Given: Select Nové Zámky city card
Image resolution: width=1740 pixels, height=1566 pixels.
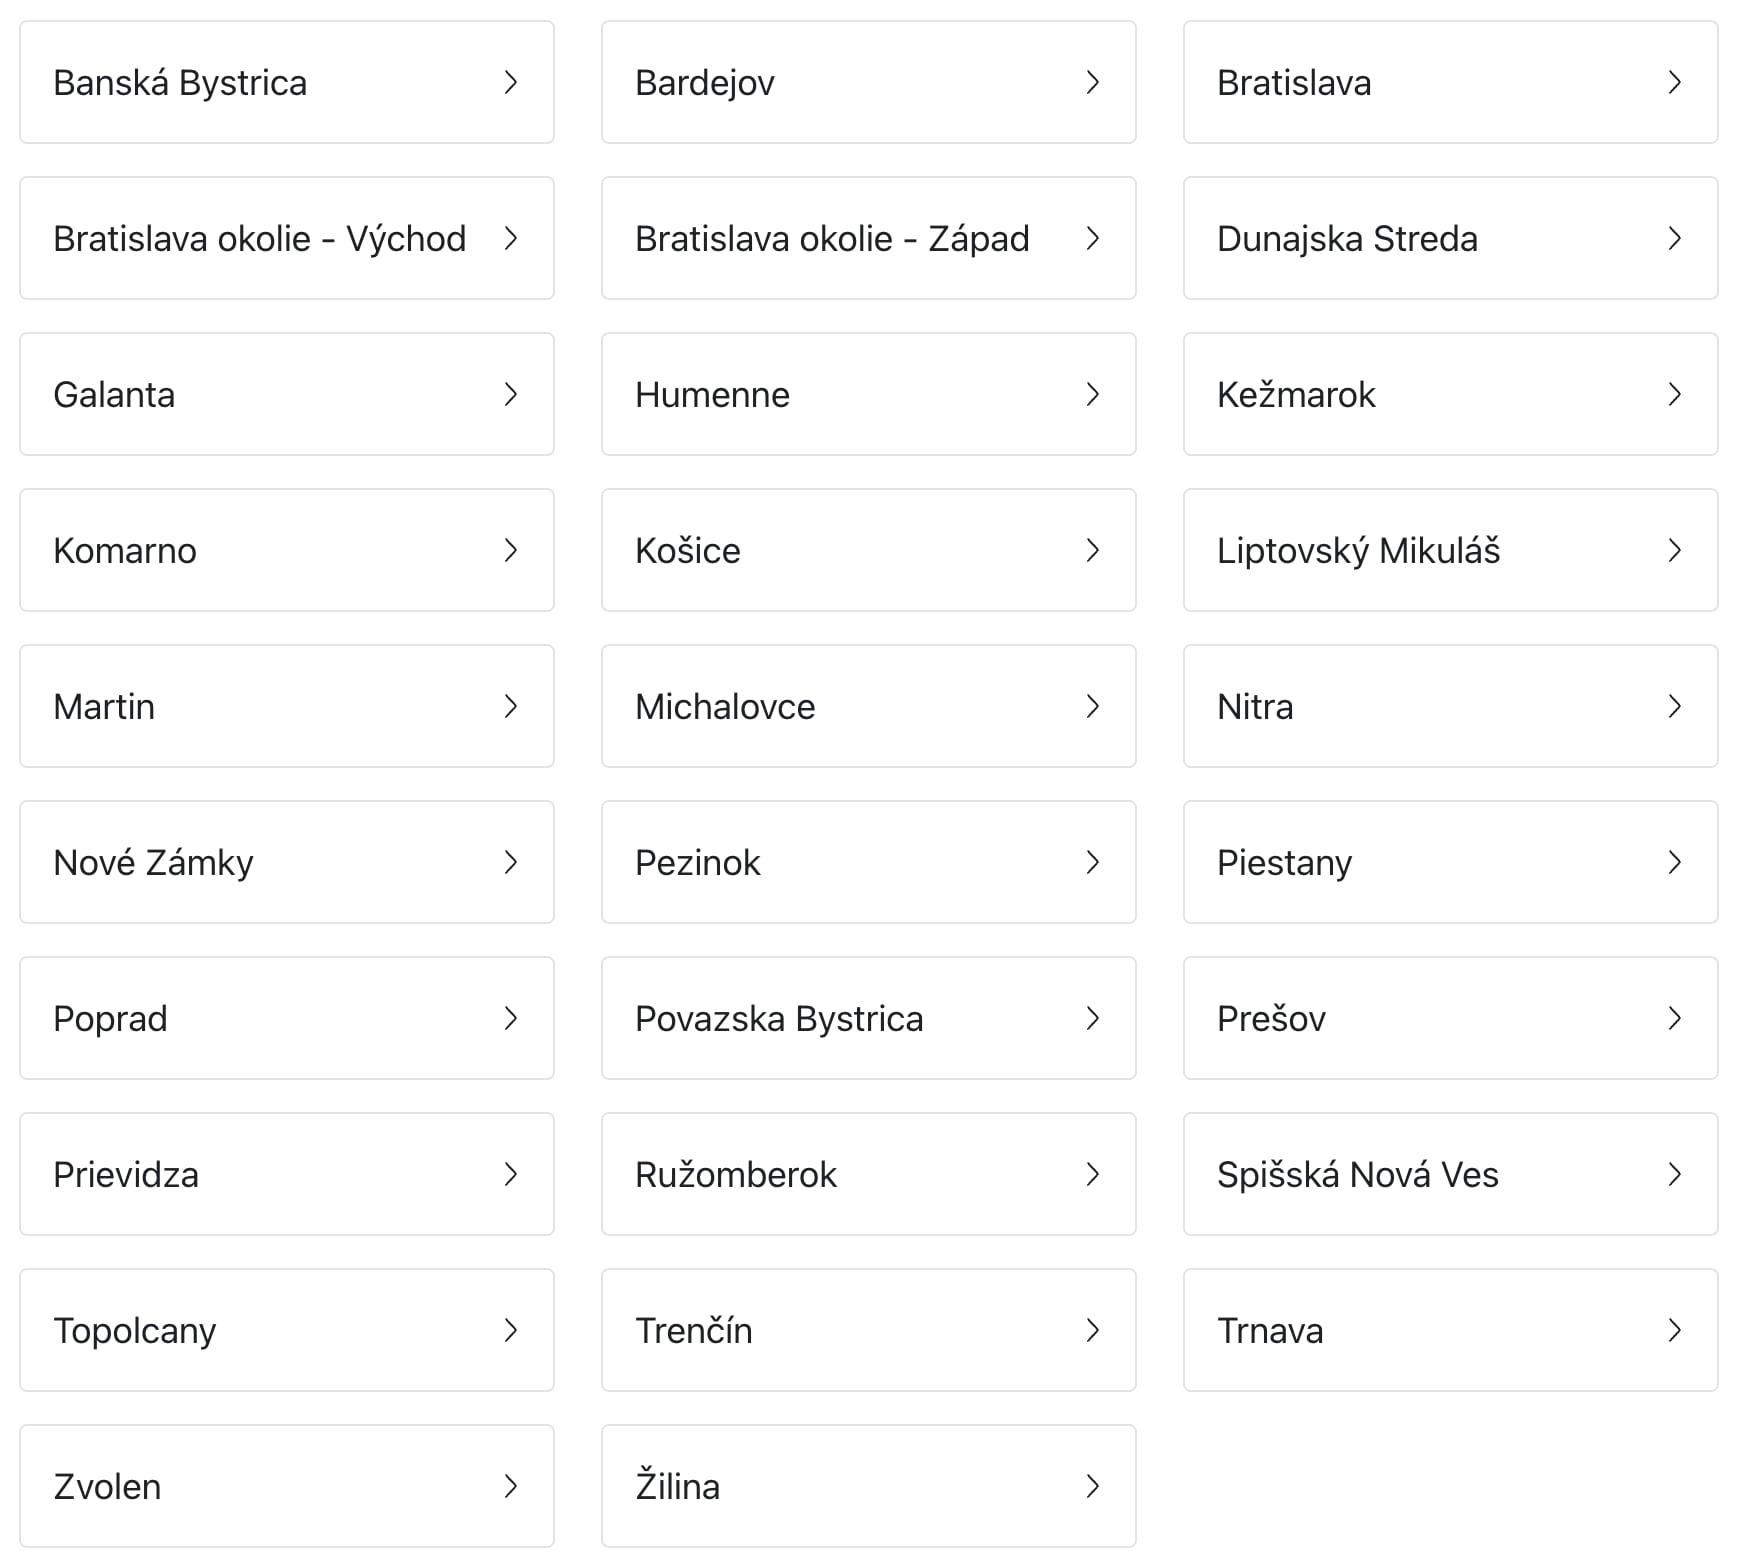Looking at the screenshot, I should [286, 862].
